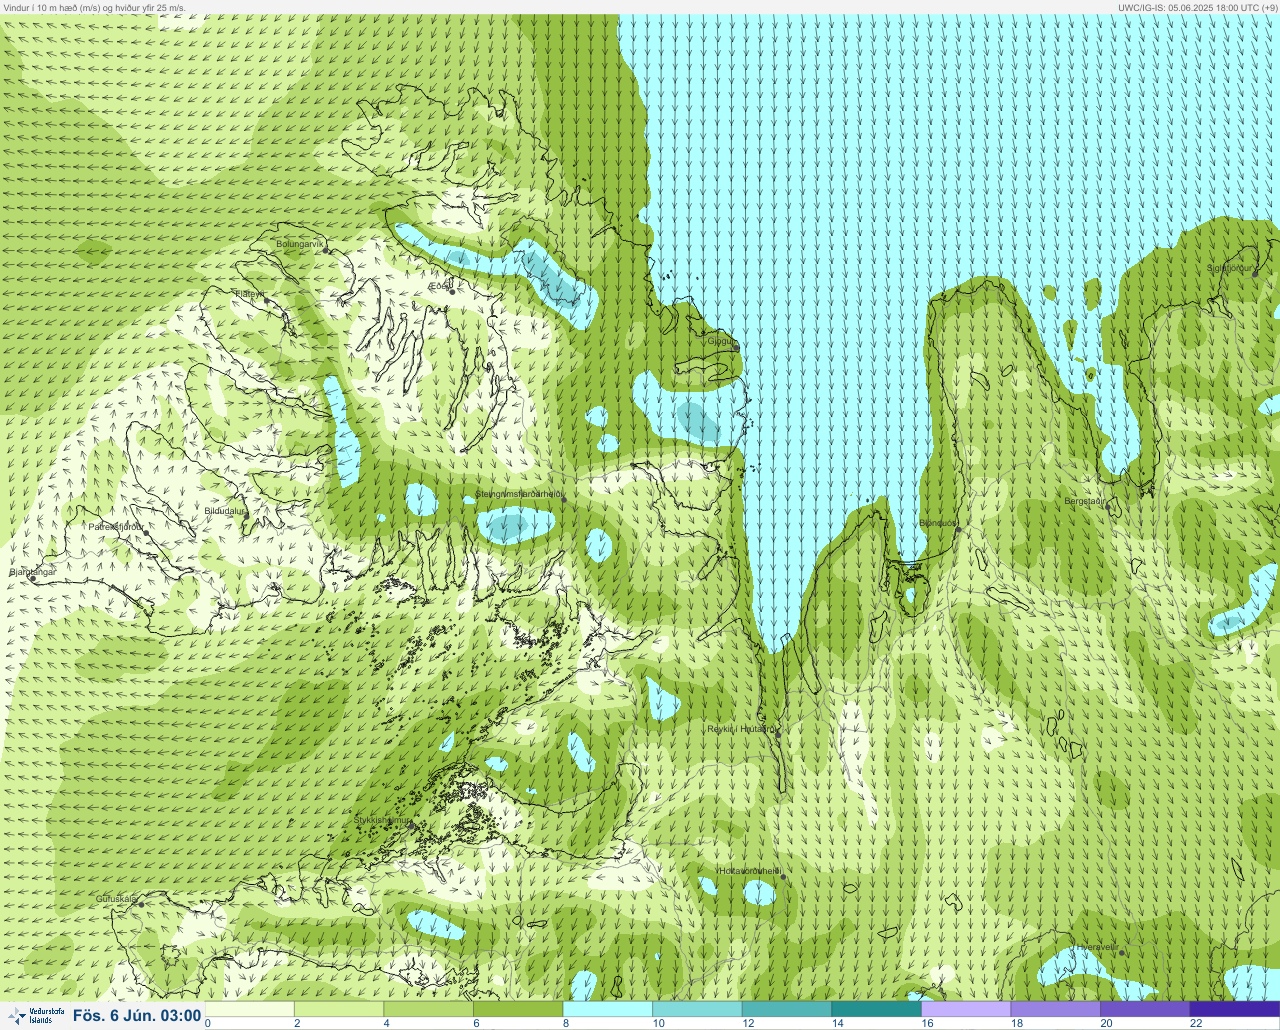Click the legend value '12'
Viewport: 1280px width, 1030px height.
click(748, 1023)
